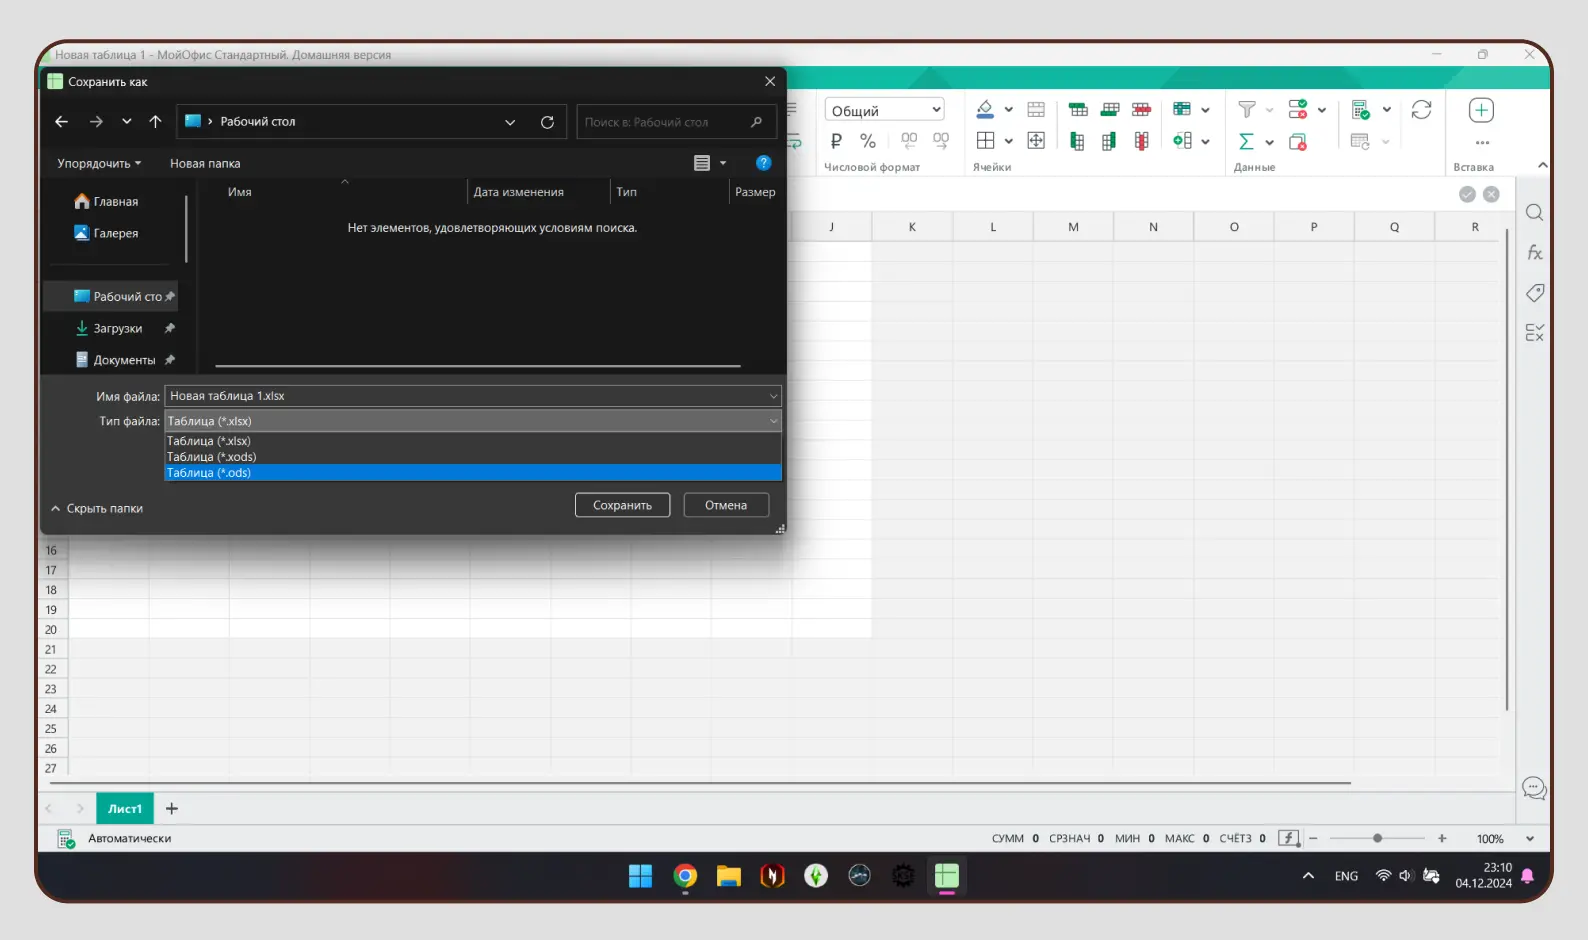The width and height of the screenshot is (1588, 940).
Task: Open File Explorer from the taskbar
Action: 728,877
